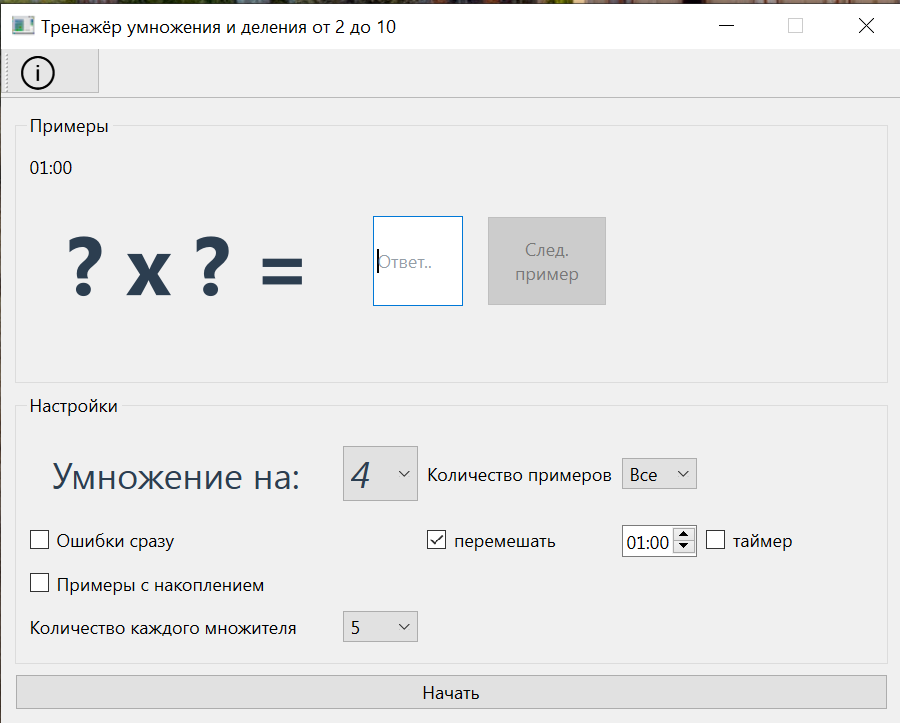This screenshot has height=723, width=900.
Task: Open the 'Количество примеров' dropdown showing Все
Action: 659,473
